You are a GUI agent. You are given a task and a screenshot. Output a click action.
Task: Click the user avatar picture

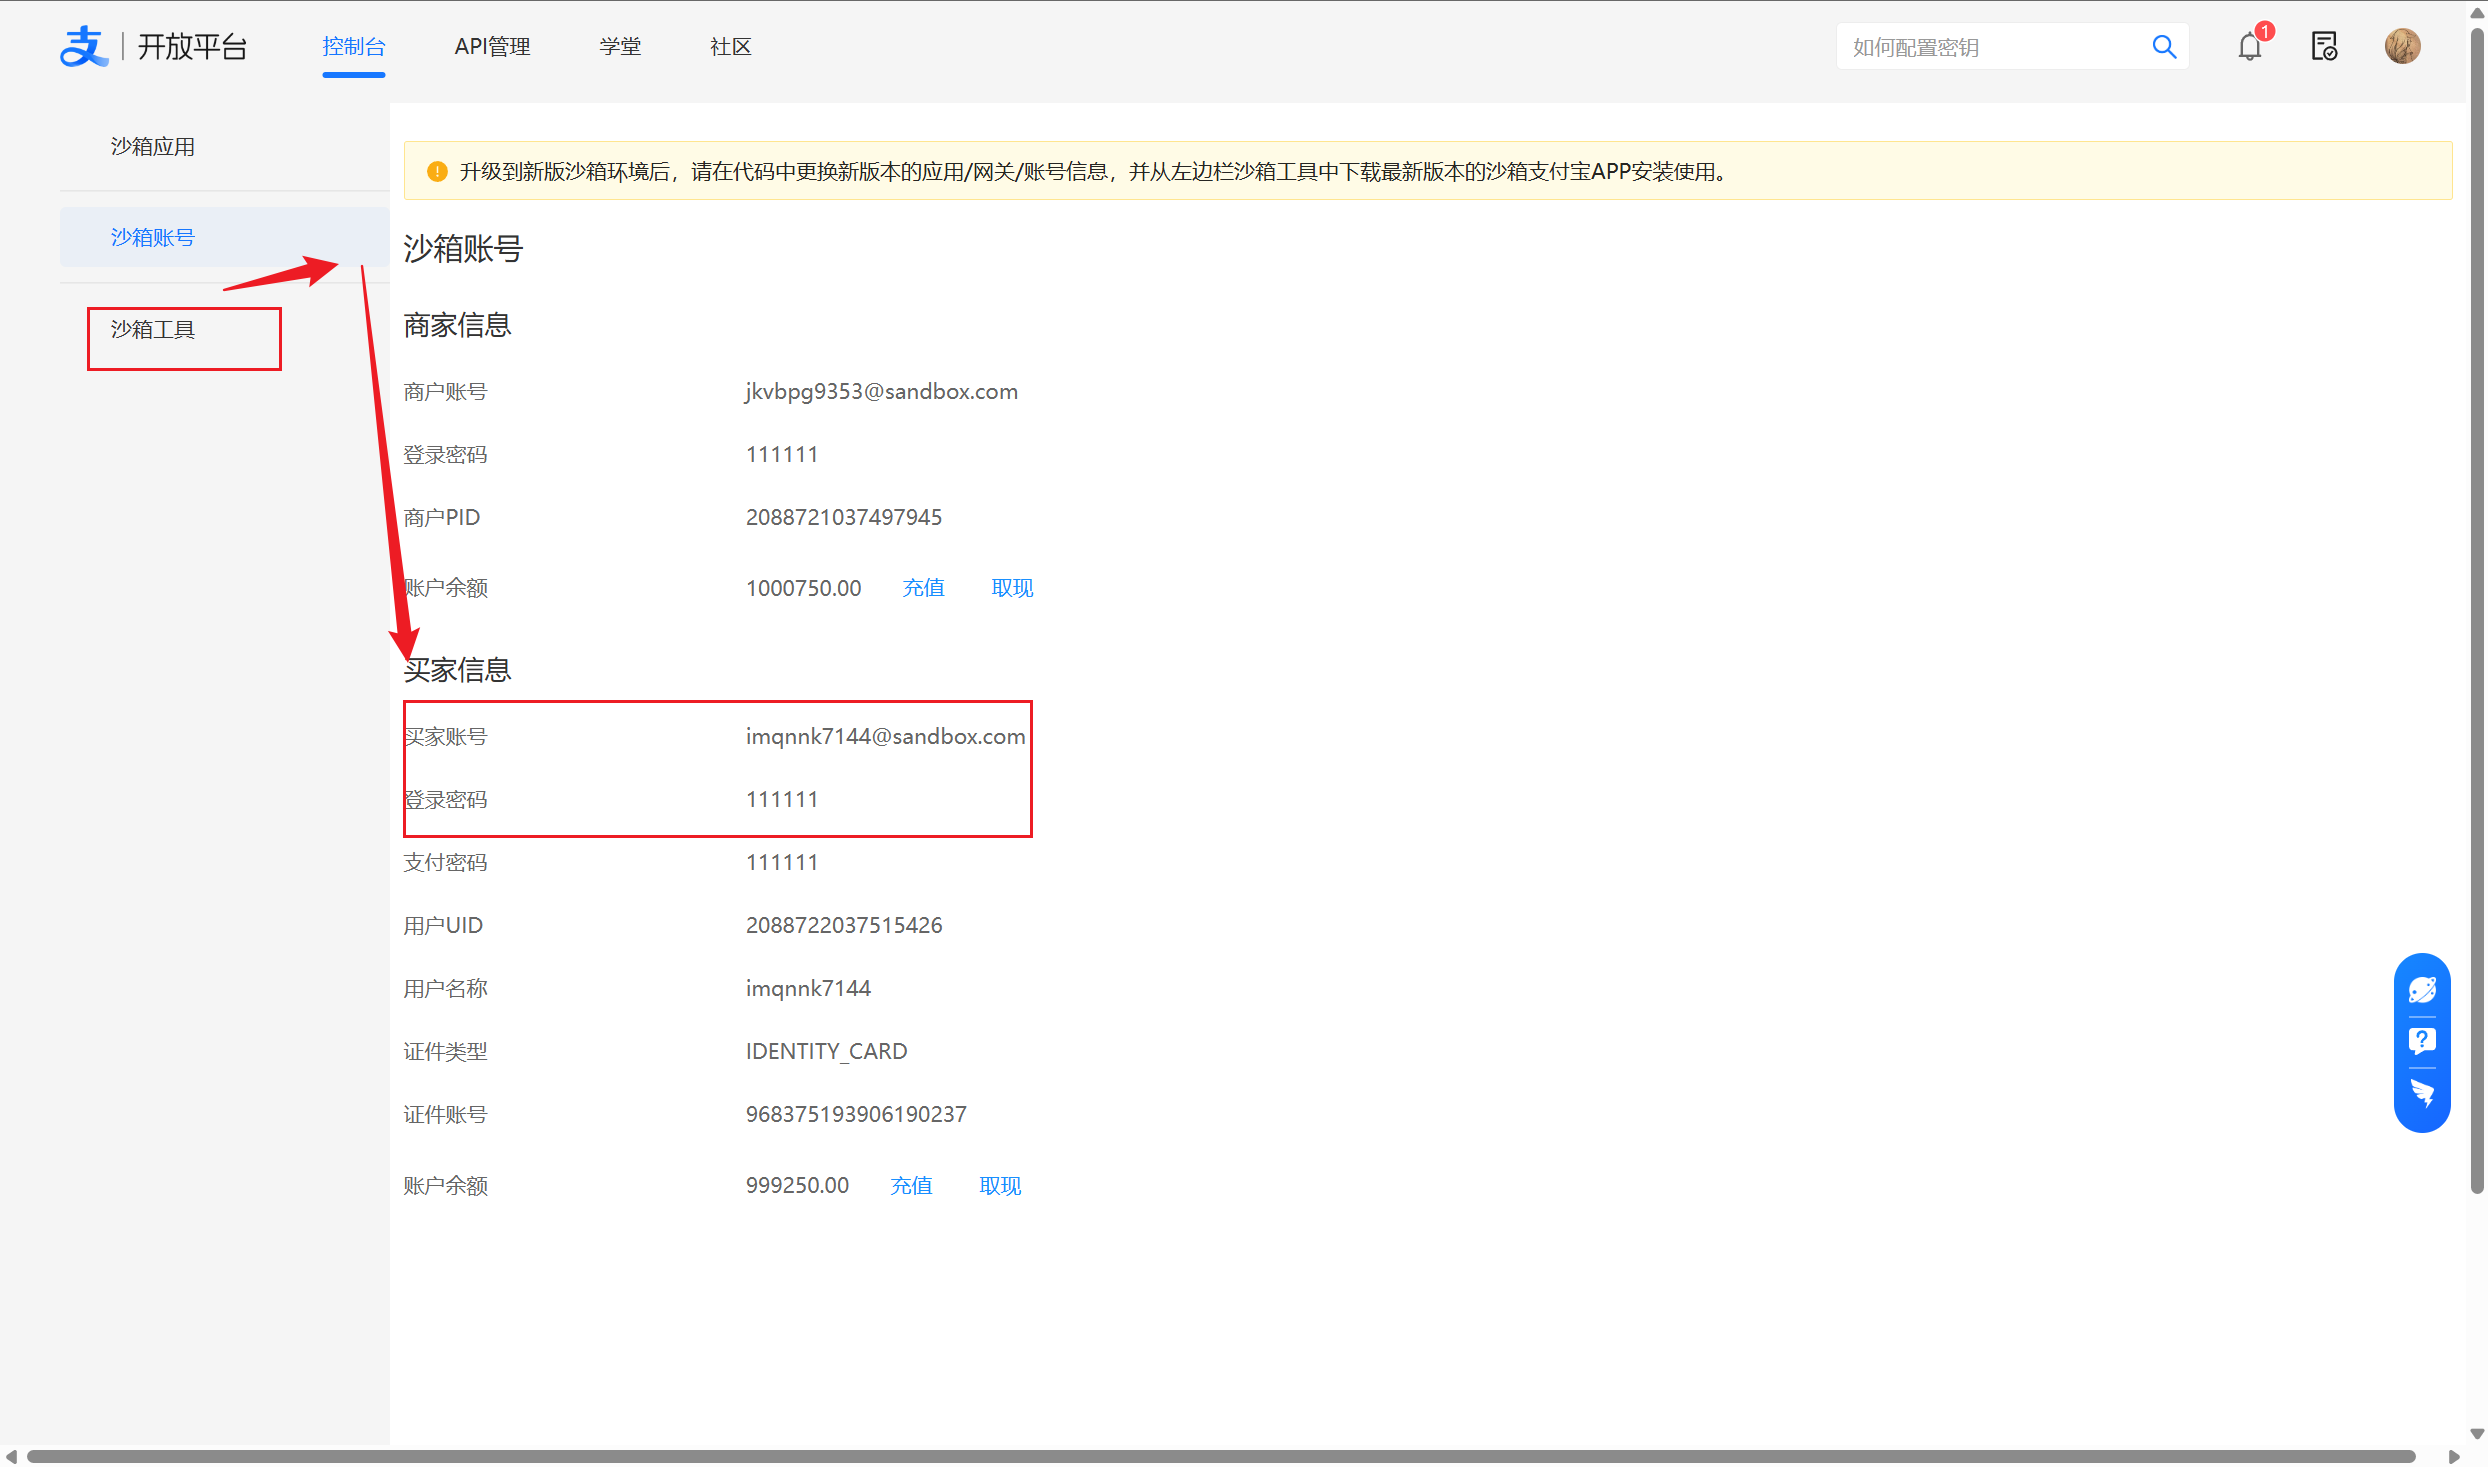[x=2402, y=47]
